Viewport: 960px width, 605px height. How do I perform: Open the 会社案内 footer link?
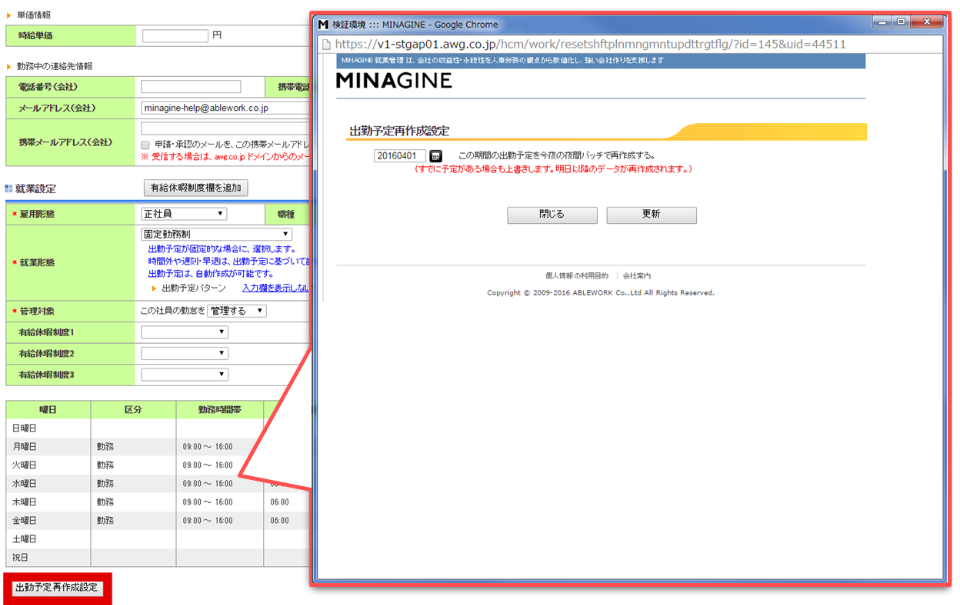pos(637,276)
